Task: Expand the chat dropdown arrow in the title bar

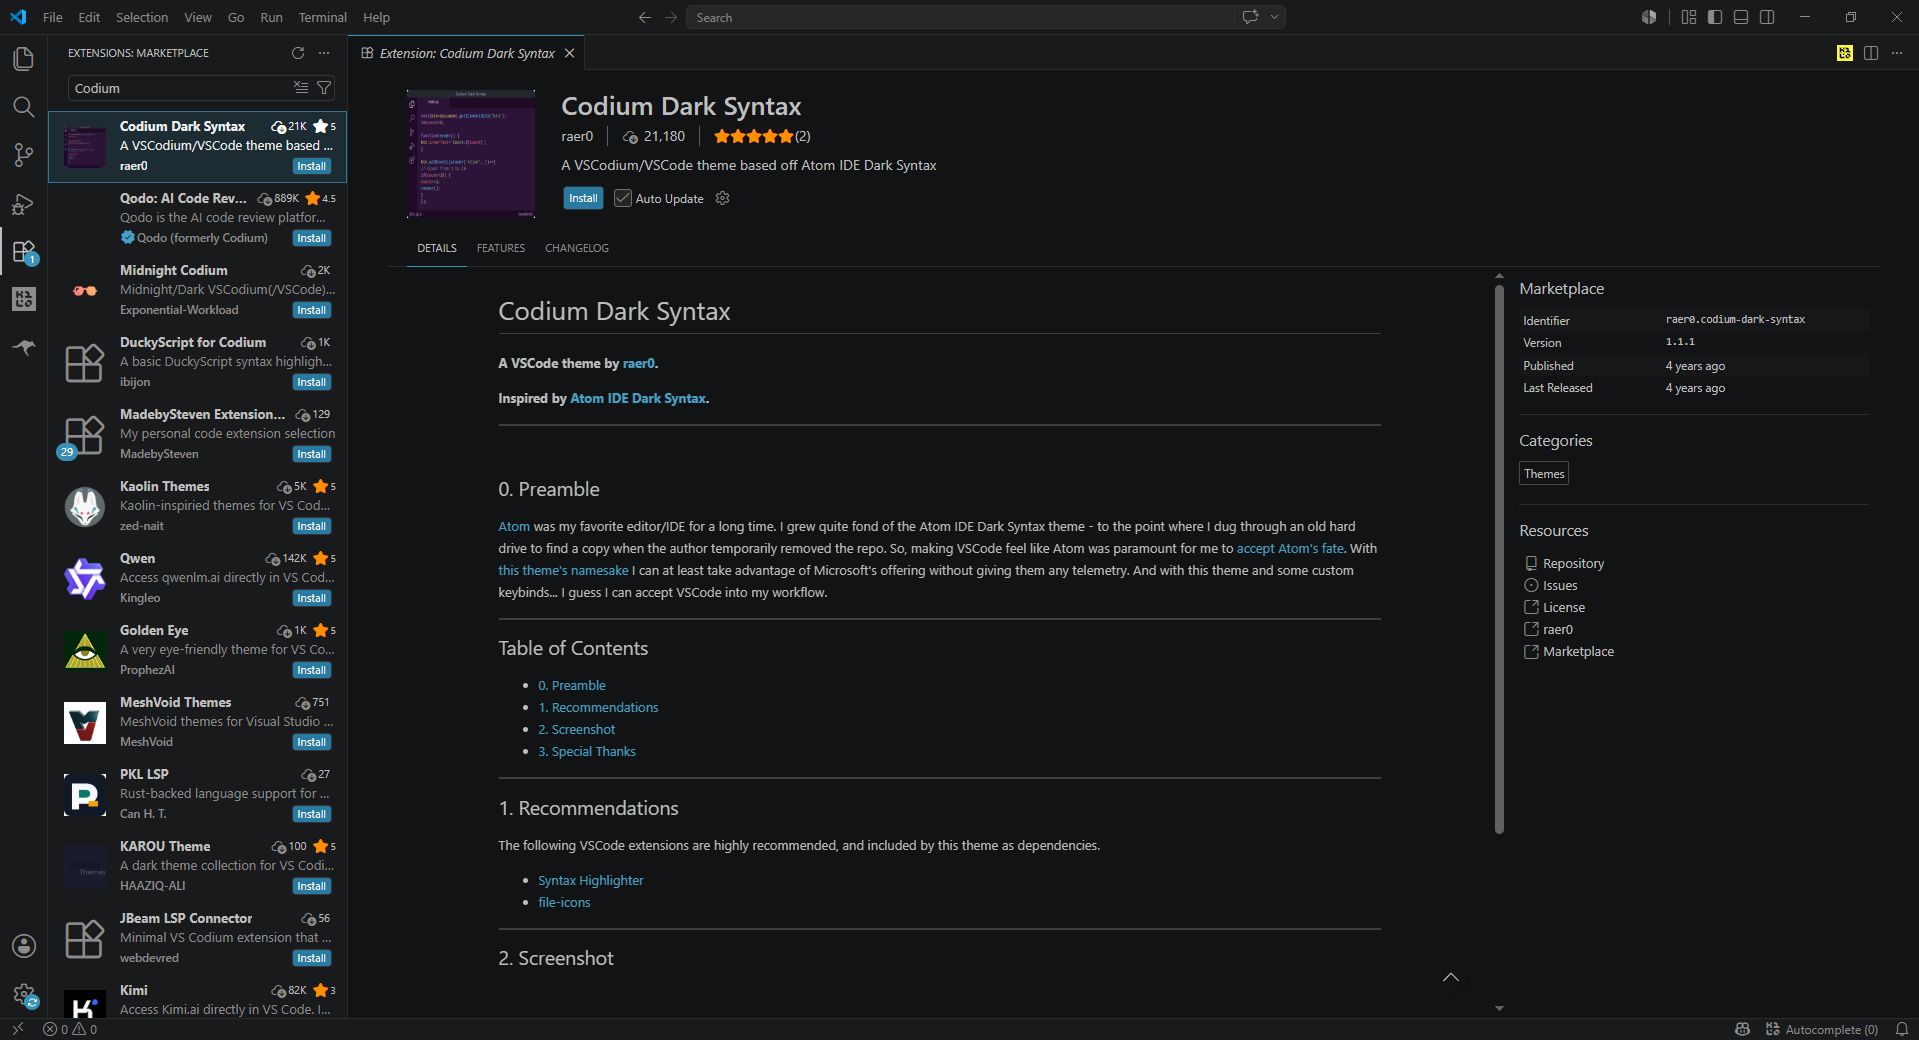Action: tap(1275, 17)
